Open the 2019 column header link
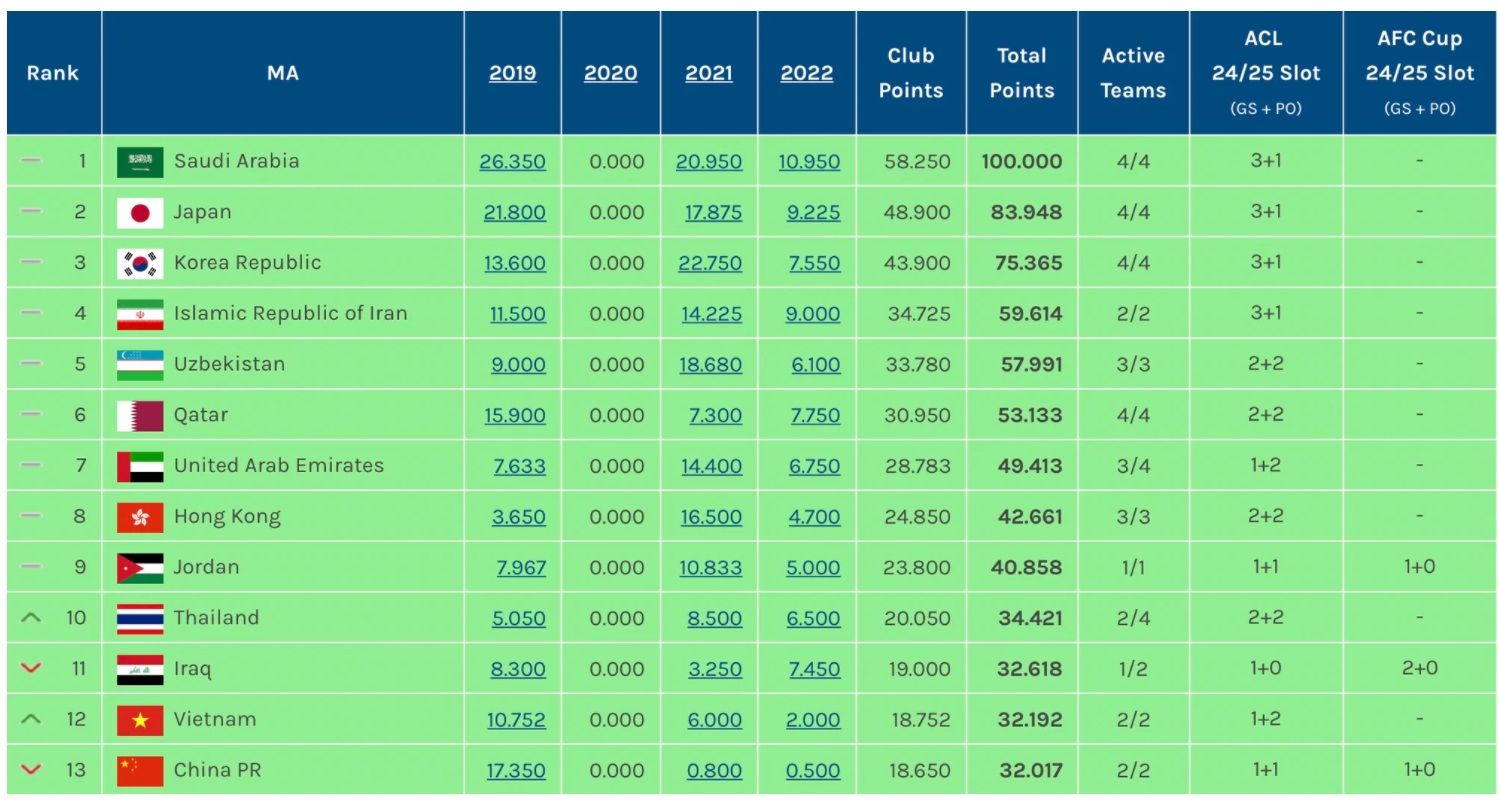 point(512,74)
